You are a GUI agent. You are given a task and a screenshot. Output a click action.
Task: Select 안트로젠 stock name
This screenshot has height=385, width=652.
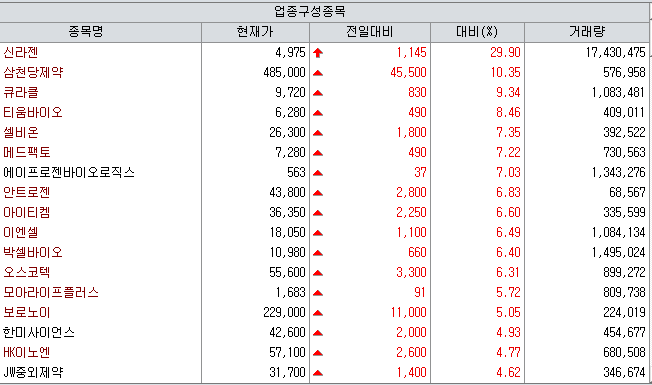(27, 192)
